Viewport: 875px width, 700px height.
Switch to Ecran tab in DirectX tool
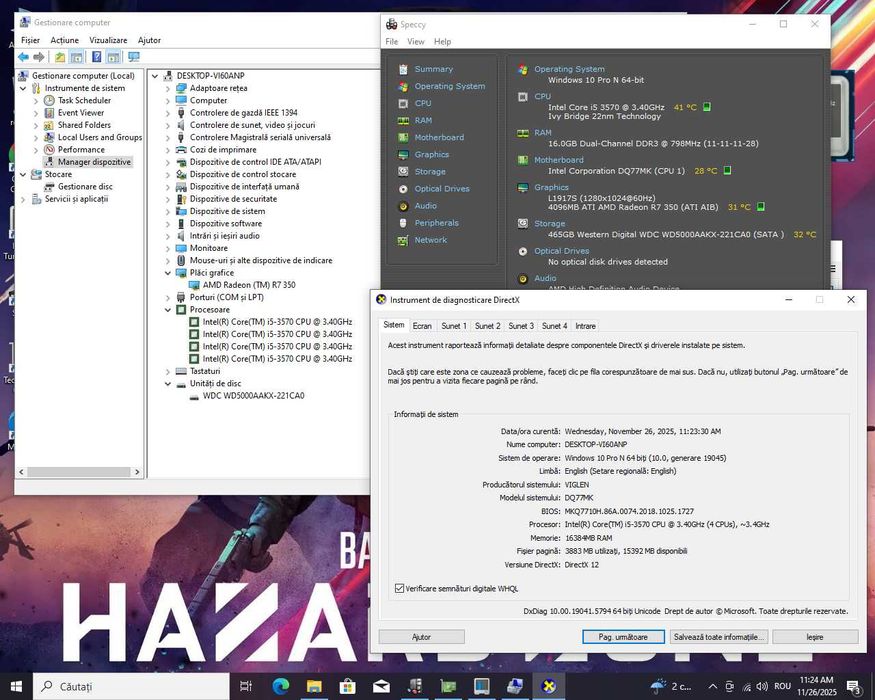click(x=422, y=326)
